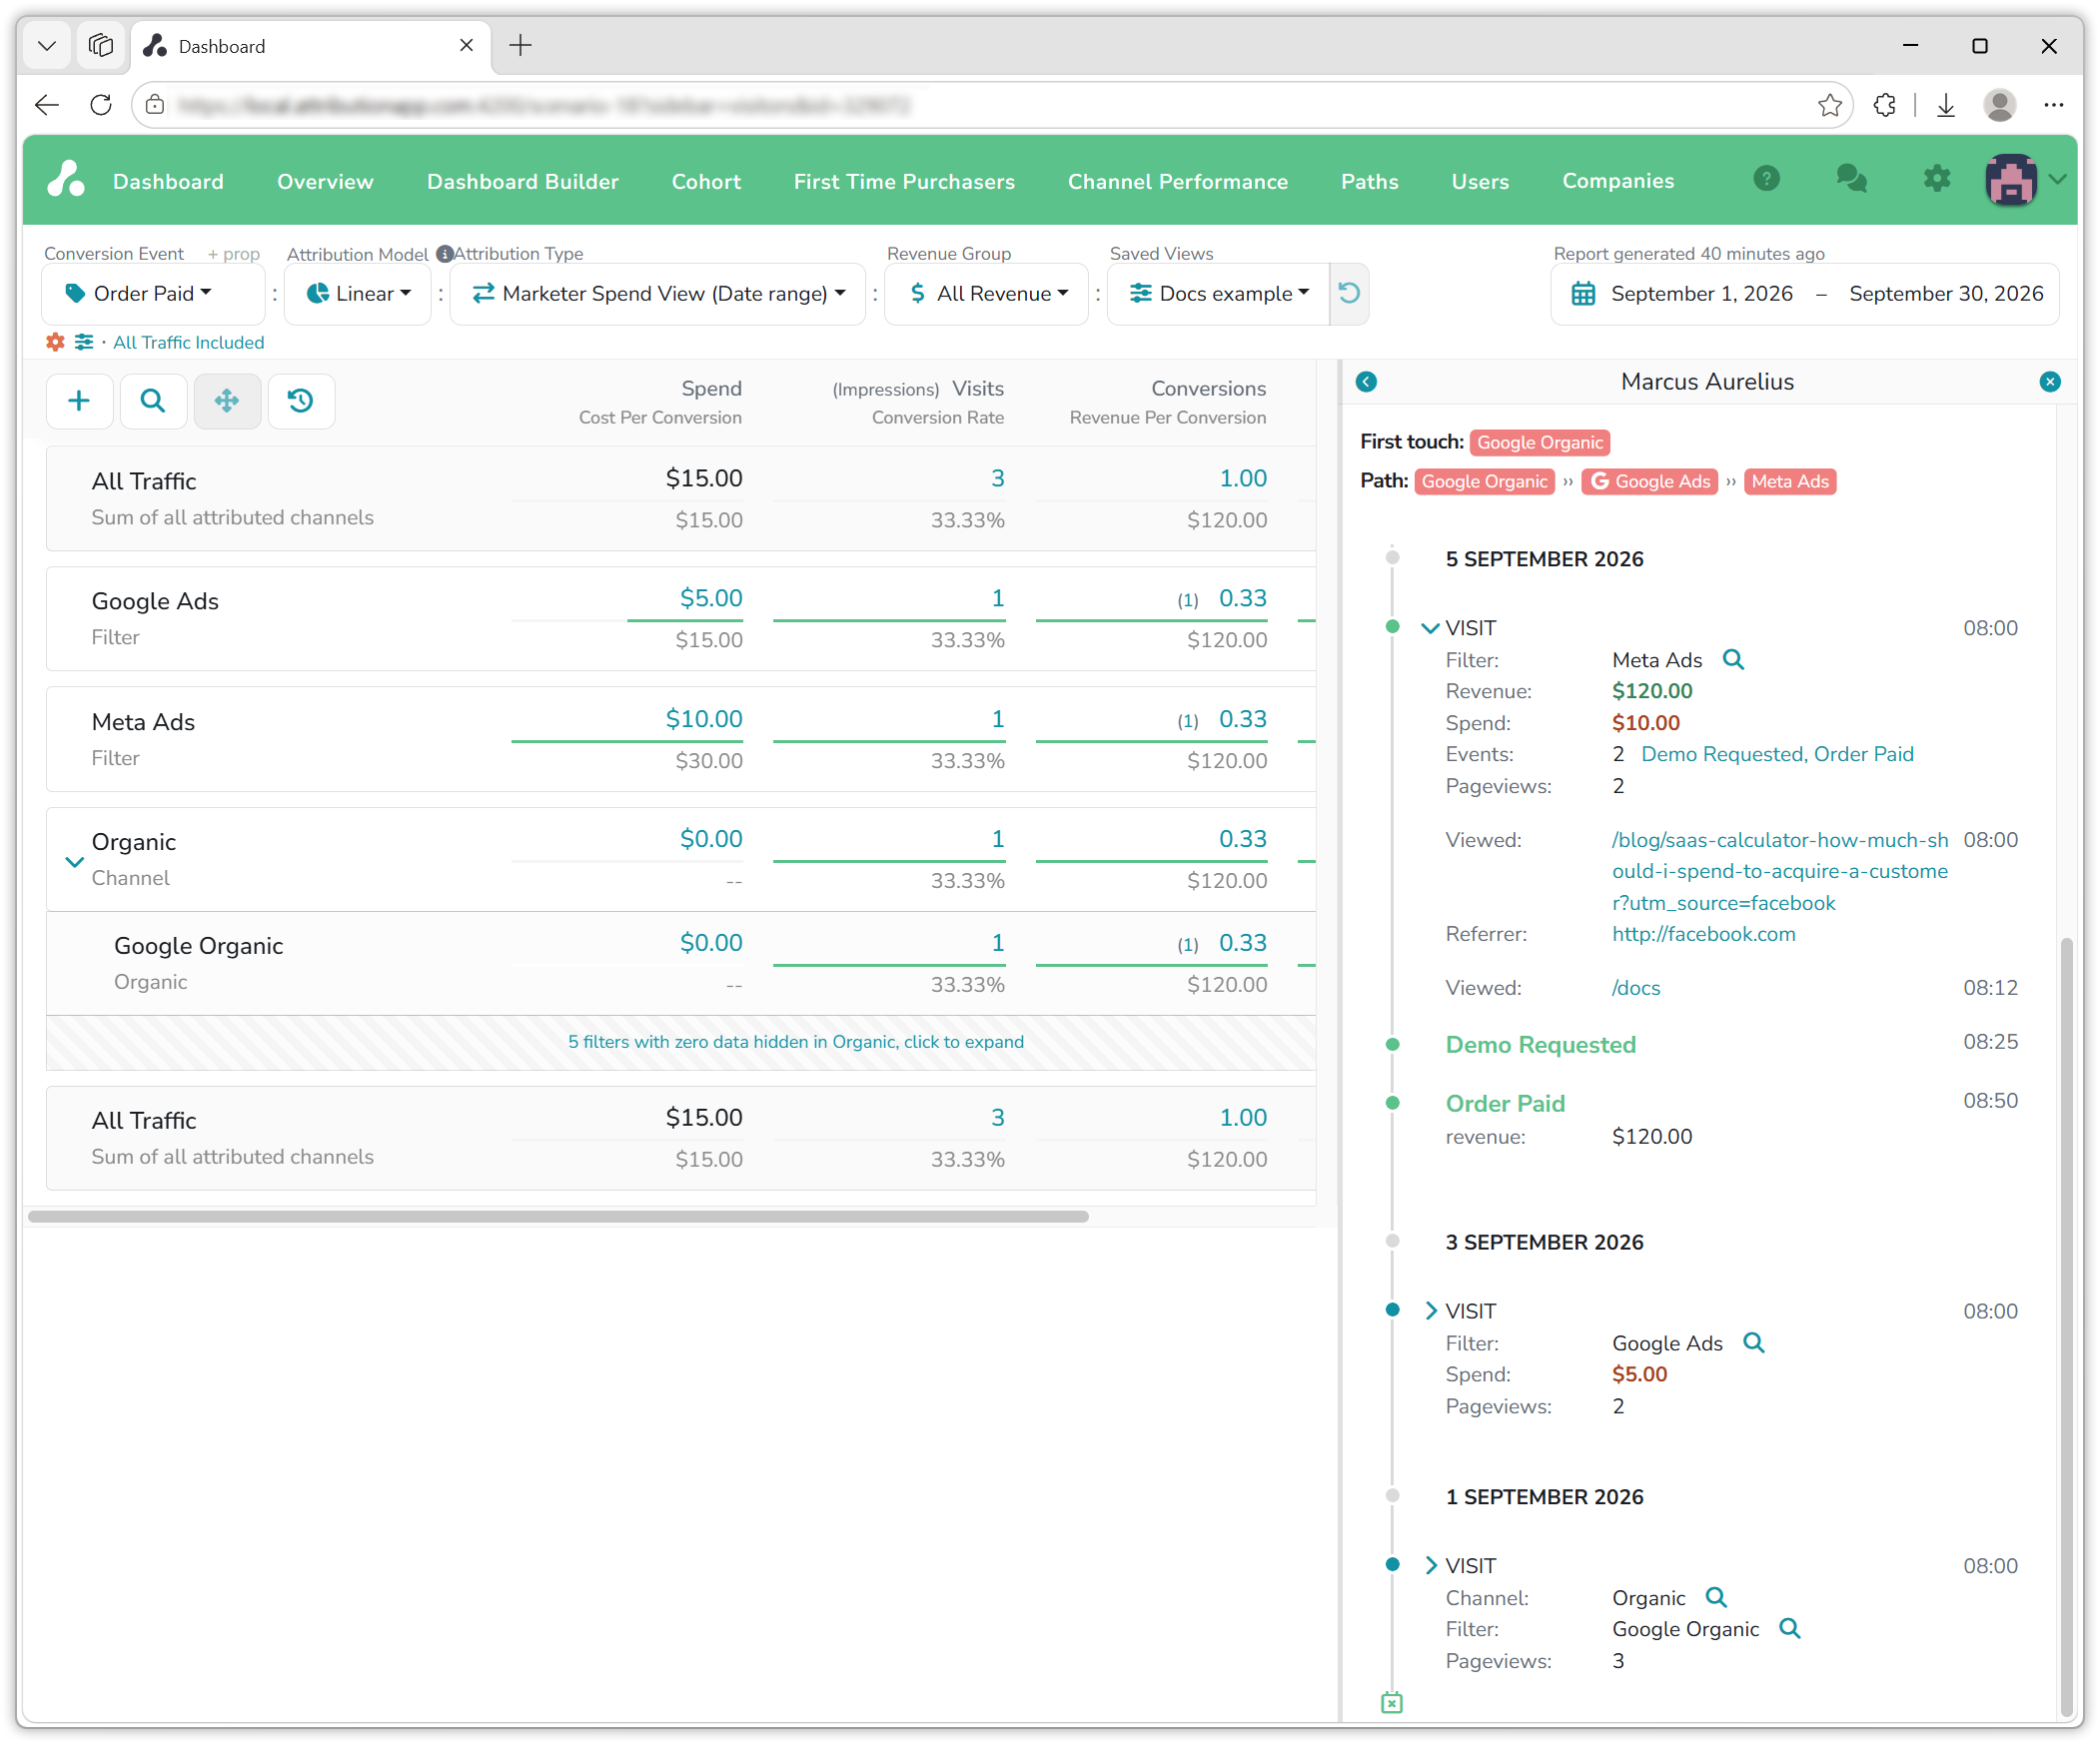Click the app logo in green navbar
The height and width of the screenshot is (1744, 2100).
click(66, 180)
